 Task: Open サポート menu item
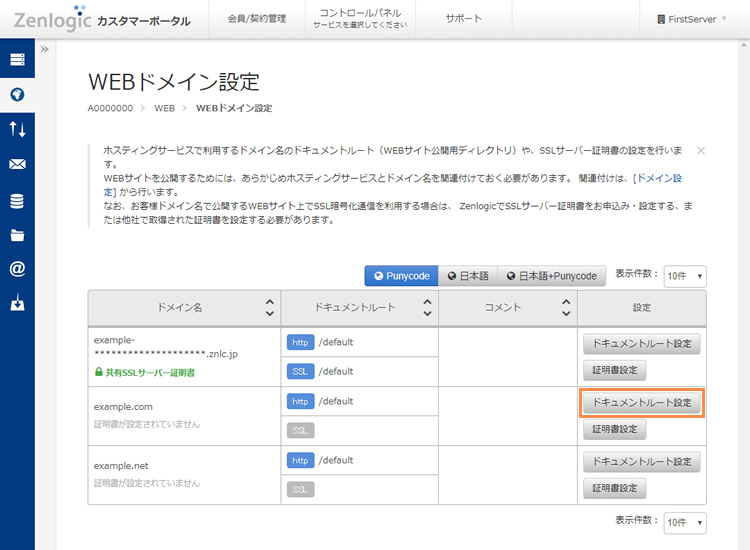click(463, 19)
